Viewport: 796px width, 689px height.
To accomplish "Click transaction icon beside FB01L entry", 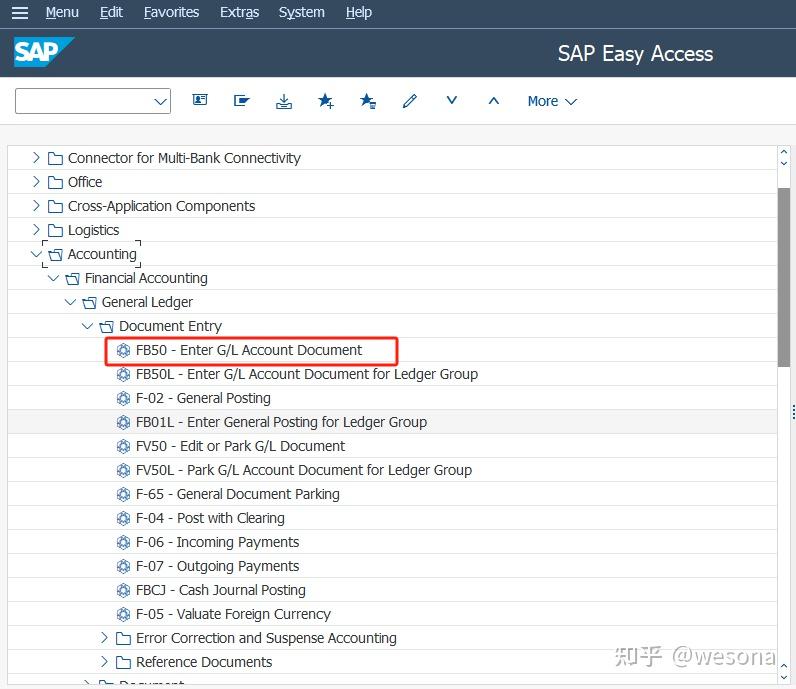I will (x=123, y=422).
